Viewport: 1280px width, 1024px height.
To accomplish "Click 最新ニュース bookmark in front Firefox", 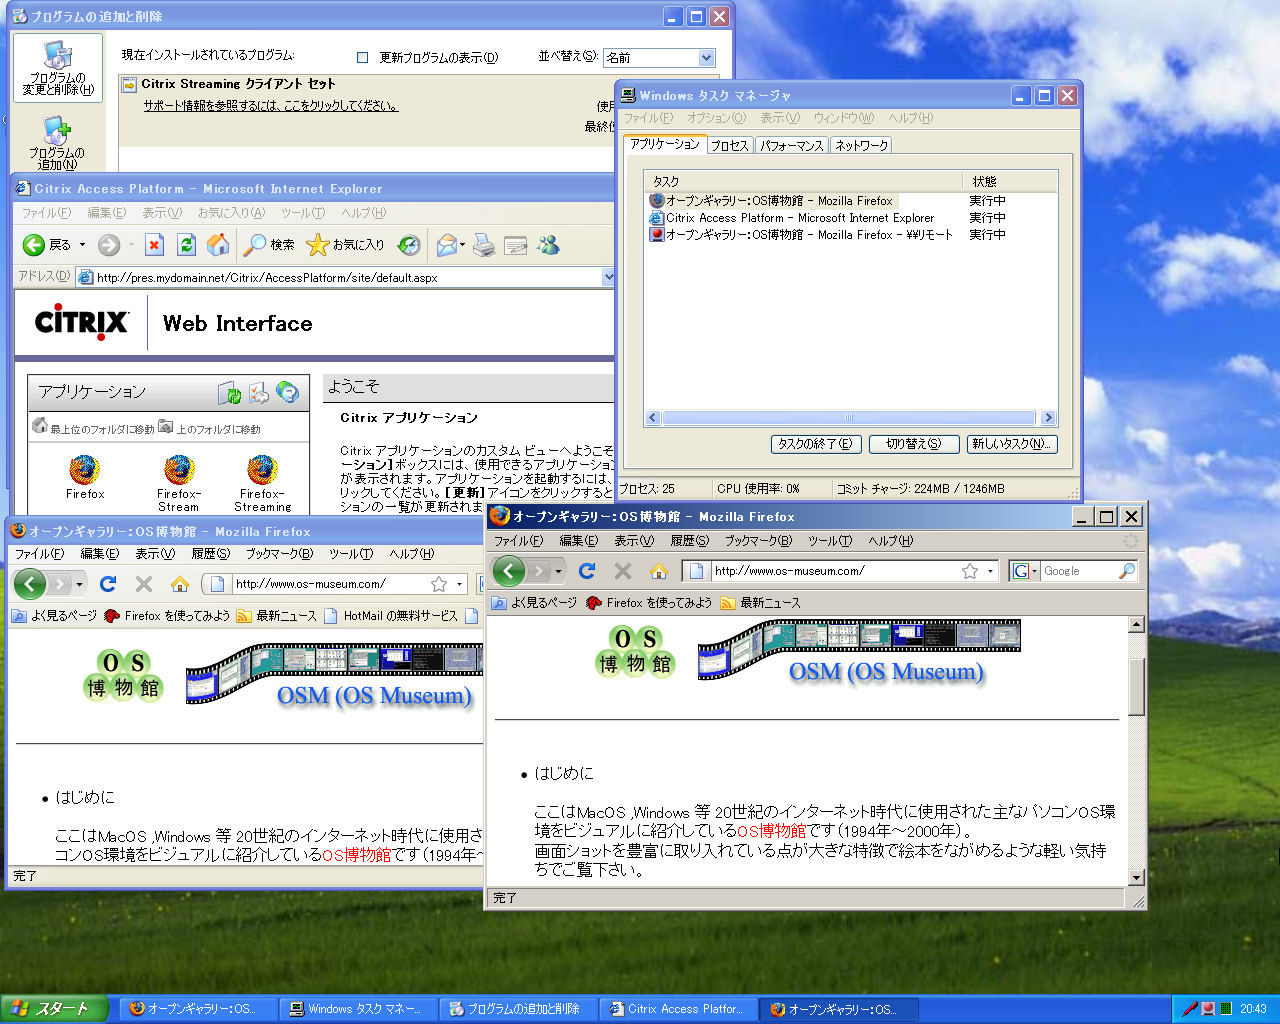I will coord(760,603).
